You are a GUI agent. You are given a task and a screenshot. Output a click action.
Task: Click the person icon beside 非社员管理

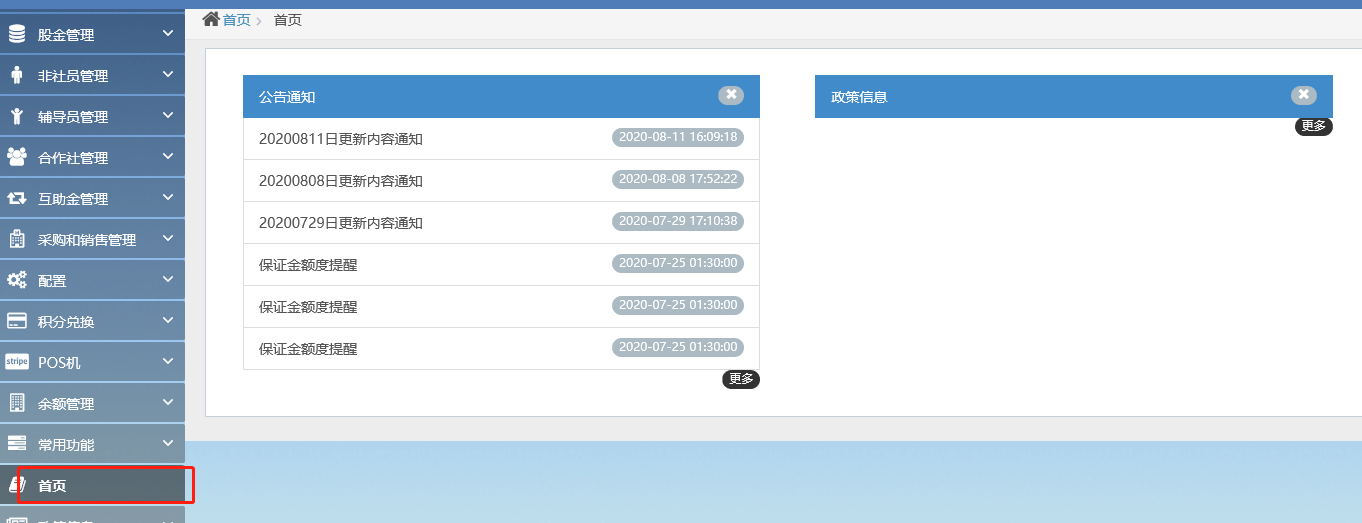(x=16, y=76)
